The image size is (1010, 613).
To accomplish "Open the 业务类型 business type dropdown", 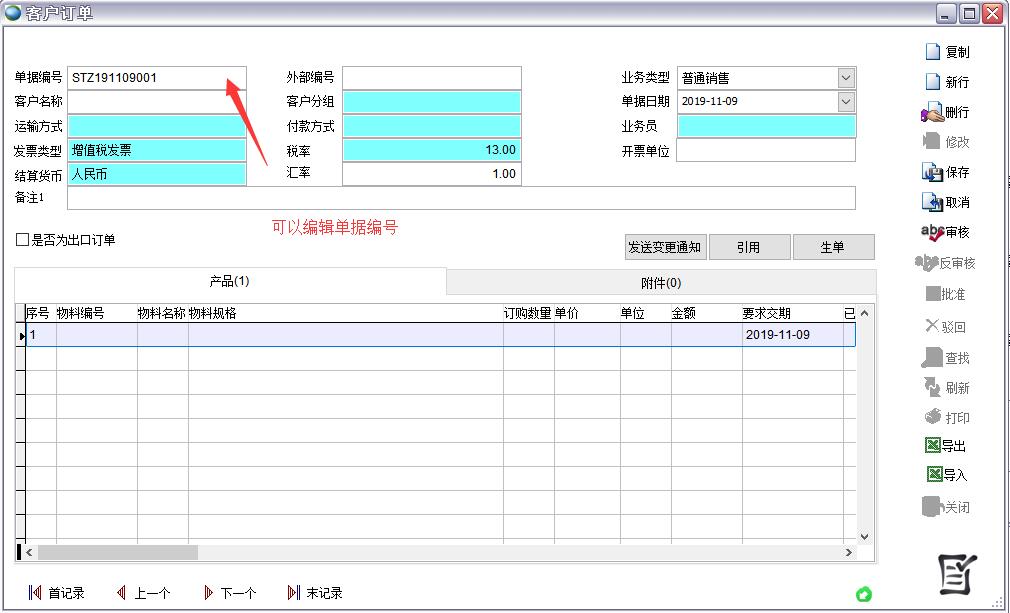I will pos(846,77).
